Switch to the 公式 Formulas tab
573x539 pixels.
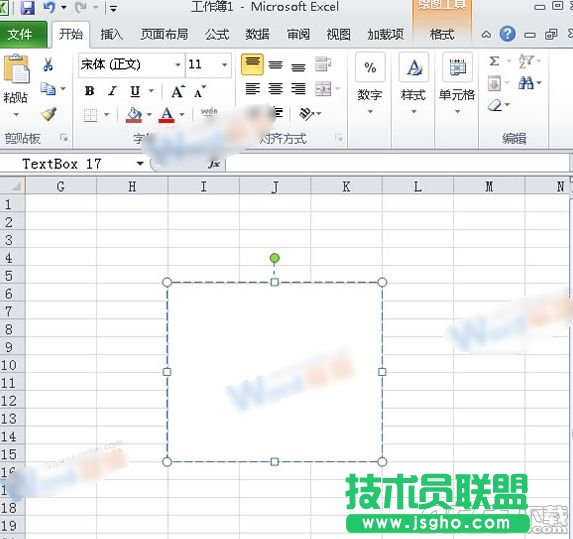(x=217, y=35)
